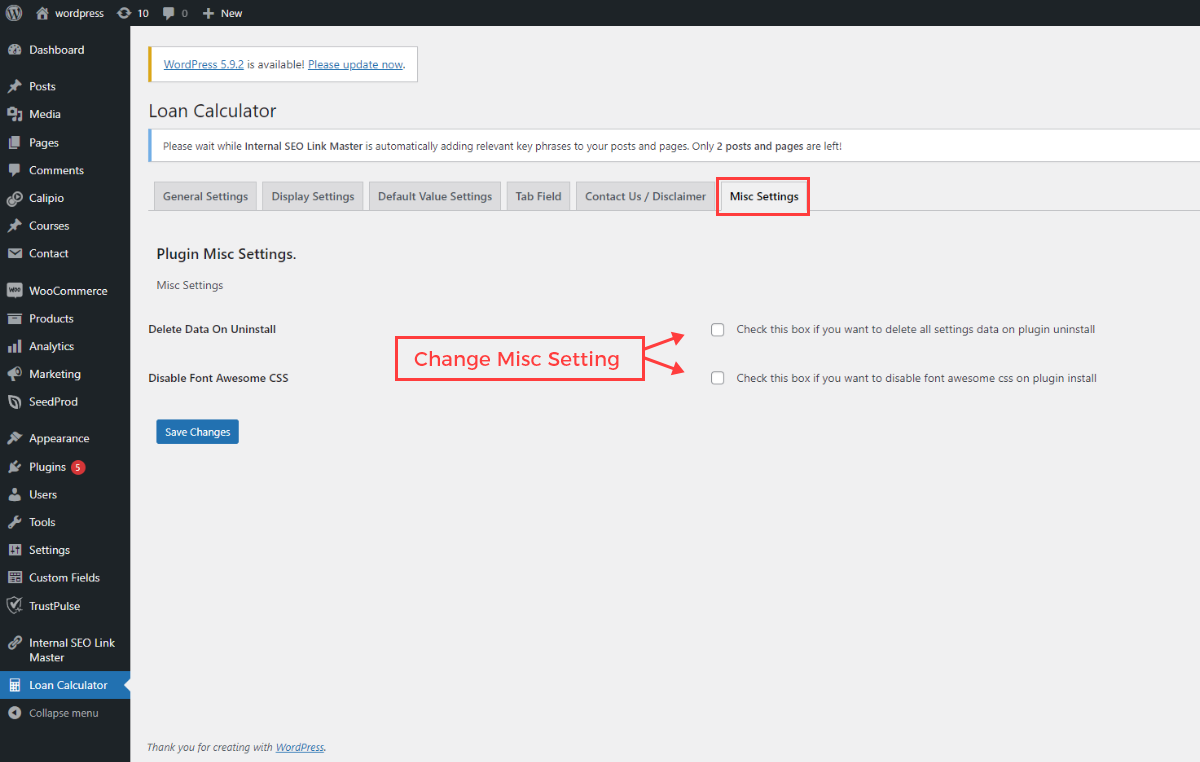Open the Appearance menu label
1200x762 pixels.
coord(59,438)
